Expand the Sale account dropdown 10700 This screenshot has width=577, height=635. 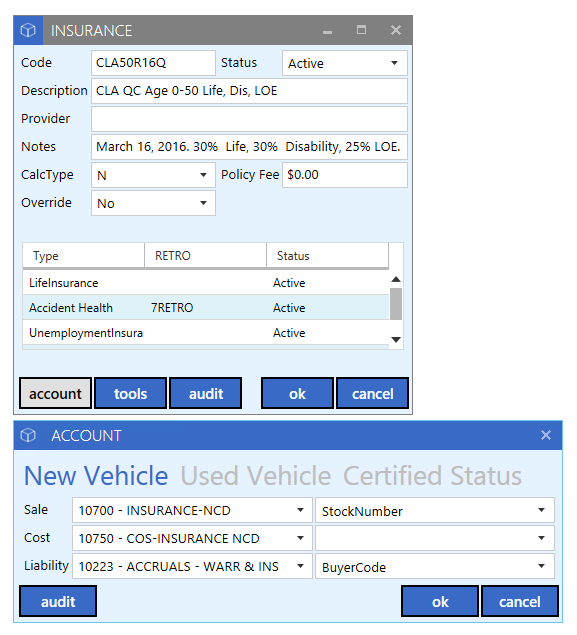pyautogui.click(x=192, y=510)
